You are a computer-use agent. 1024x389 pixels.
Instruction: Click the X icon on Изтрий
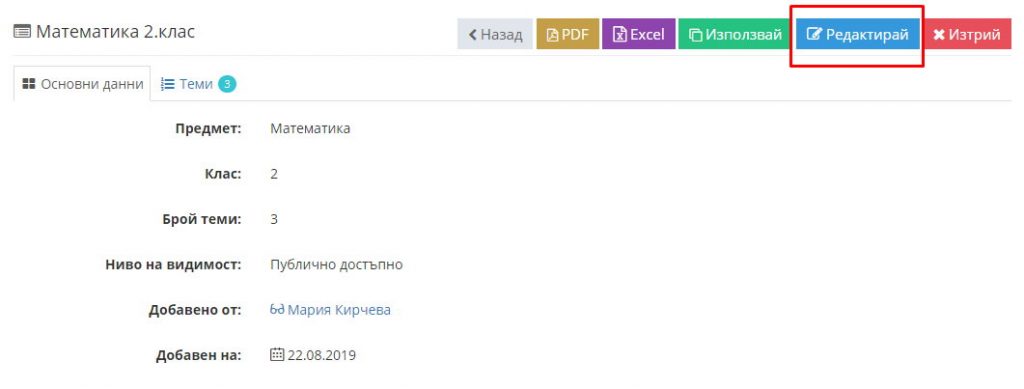pos(939,35)
